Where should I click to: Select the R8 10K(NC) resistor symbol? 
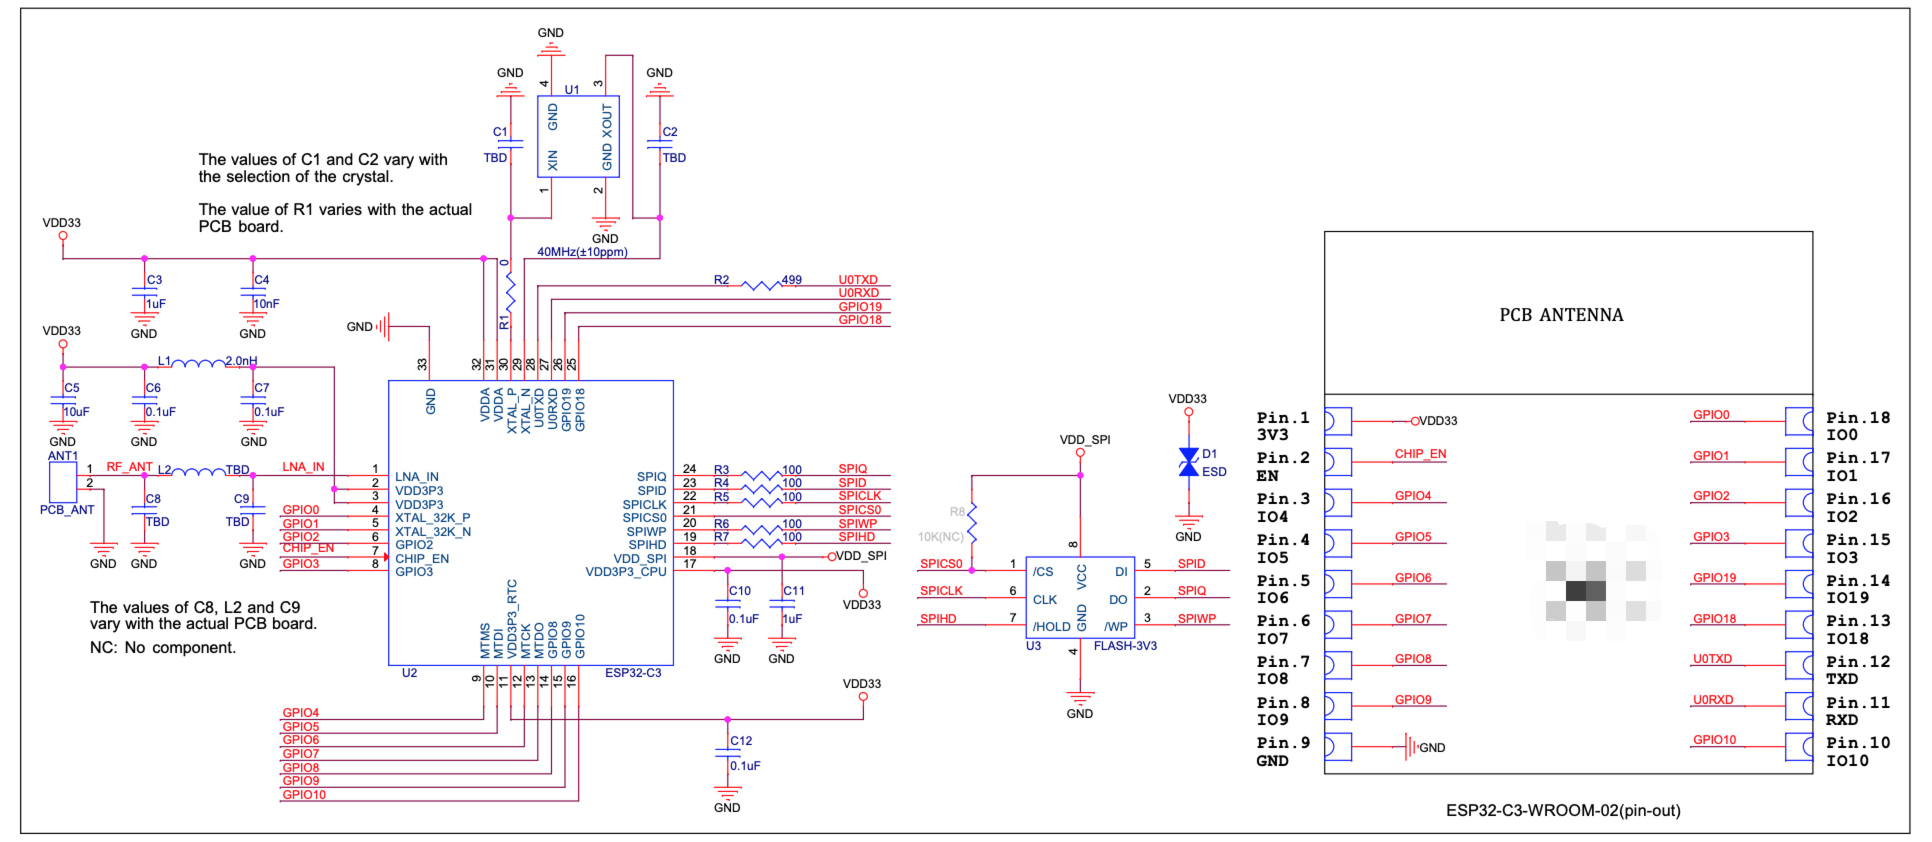pos(972,524)
